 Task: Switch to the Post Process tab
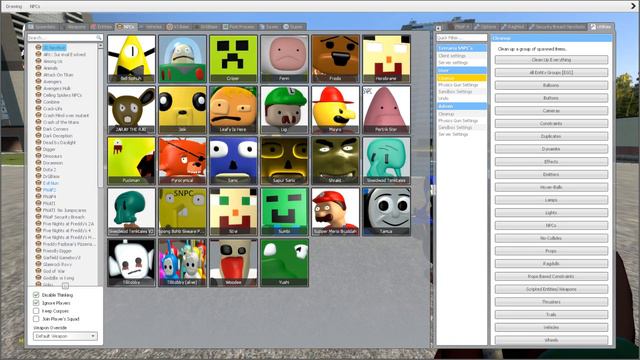point(239,27)
